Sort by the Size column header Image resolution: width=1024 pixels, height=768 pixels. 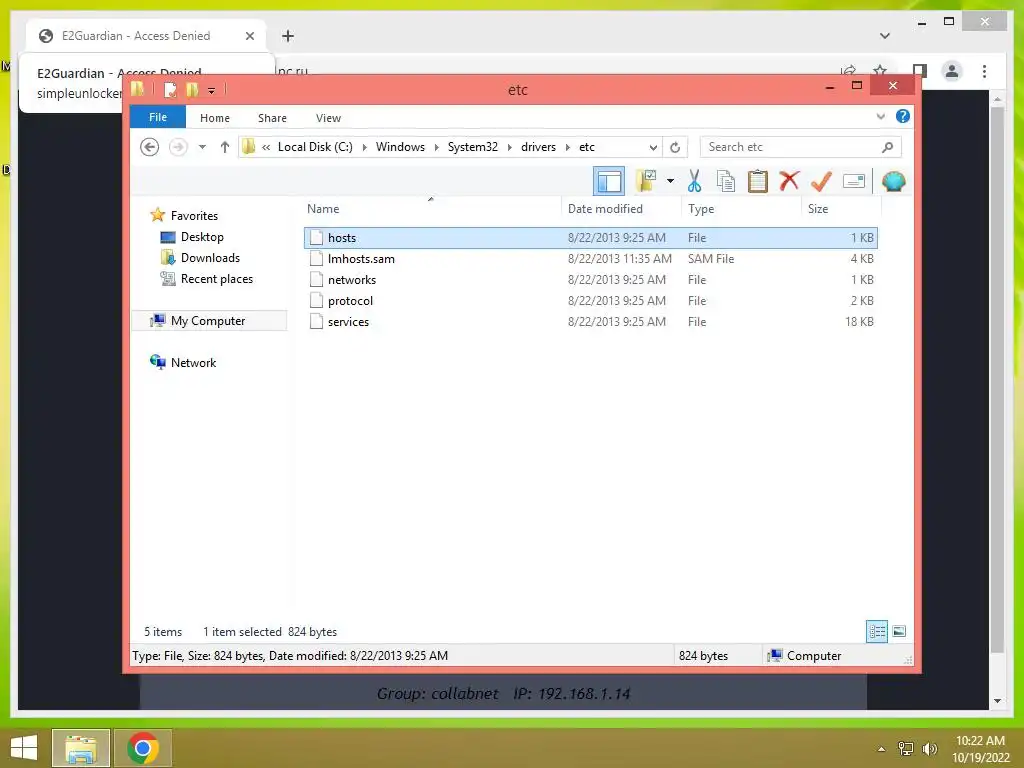tap(818, 209)
